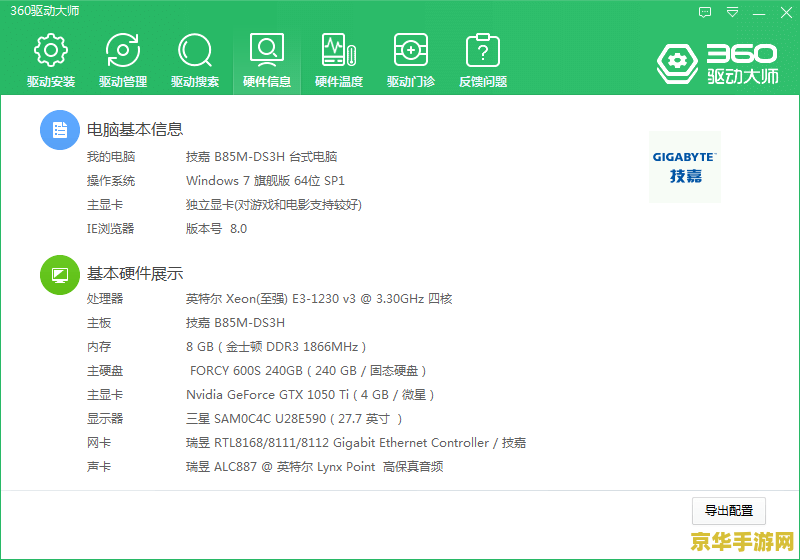Open the 反馈问题 clipboard icon

click(483, 50)
